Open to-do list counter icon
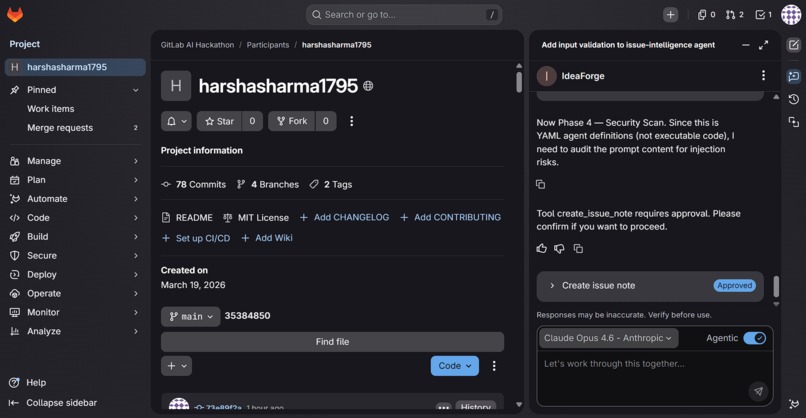Screen dimensions: 806x418 point(763,15)
